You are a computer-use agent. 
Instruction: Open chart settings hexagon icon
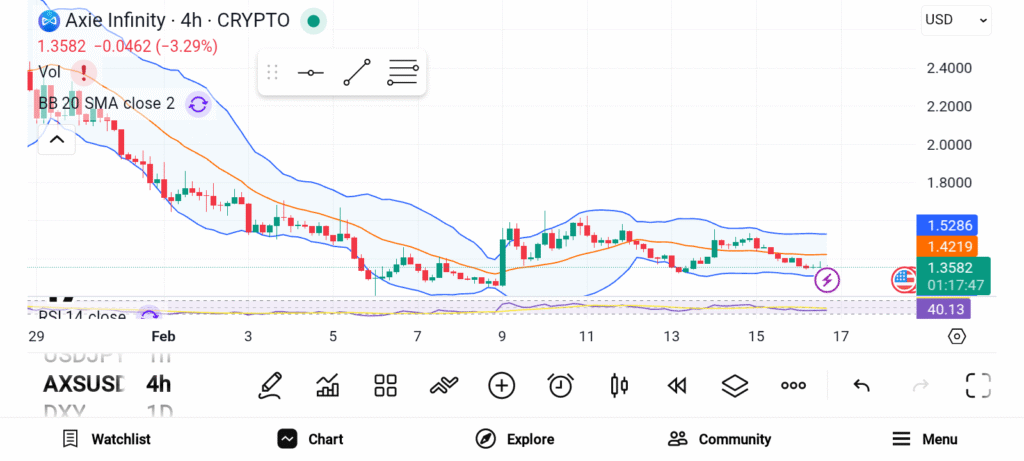click(956, 336)
